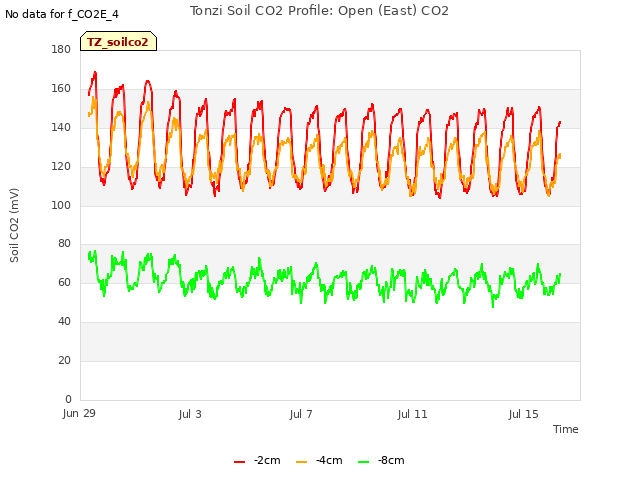The image size is (640, 480).
Task: Click the Jul 11 x-axis tick label
Action: click(412, 414)
